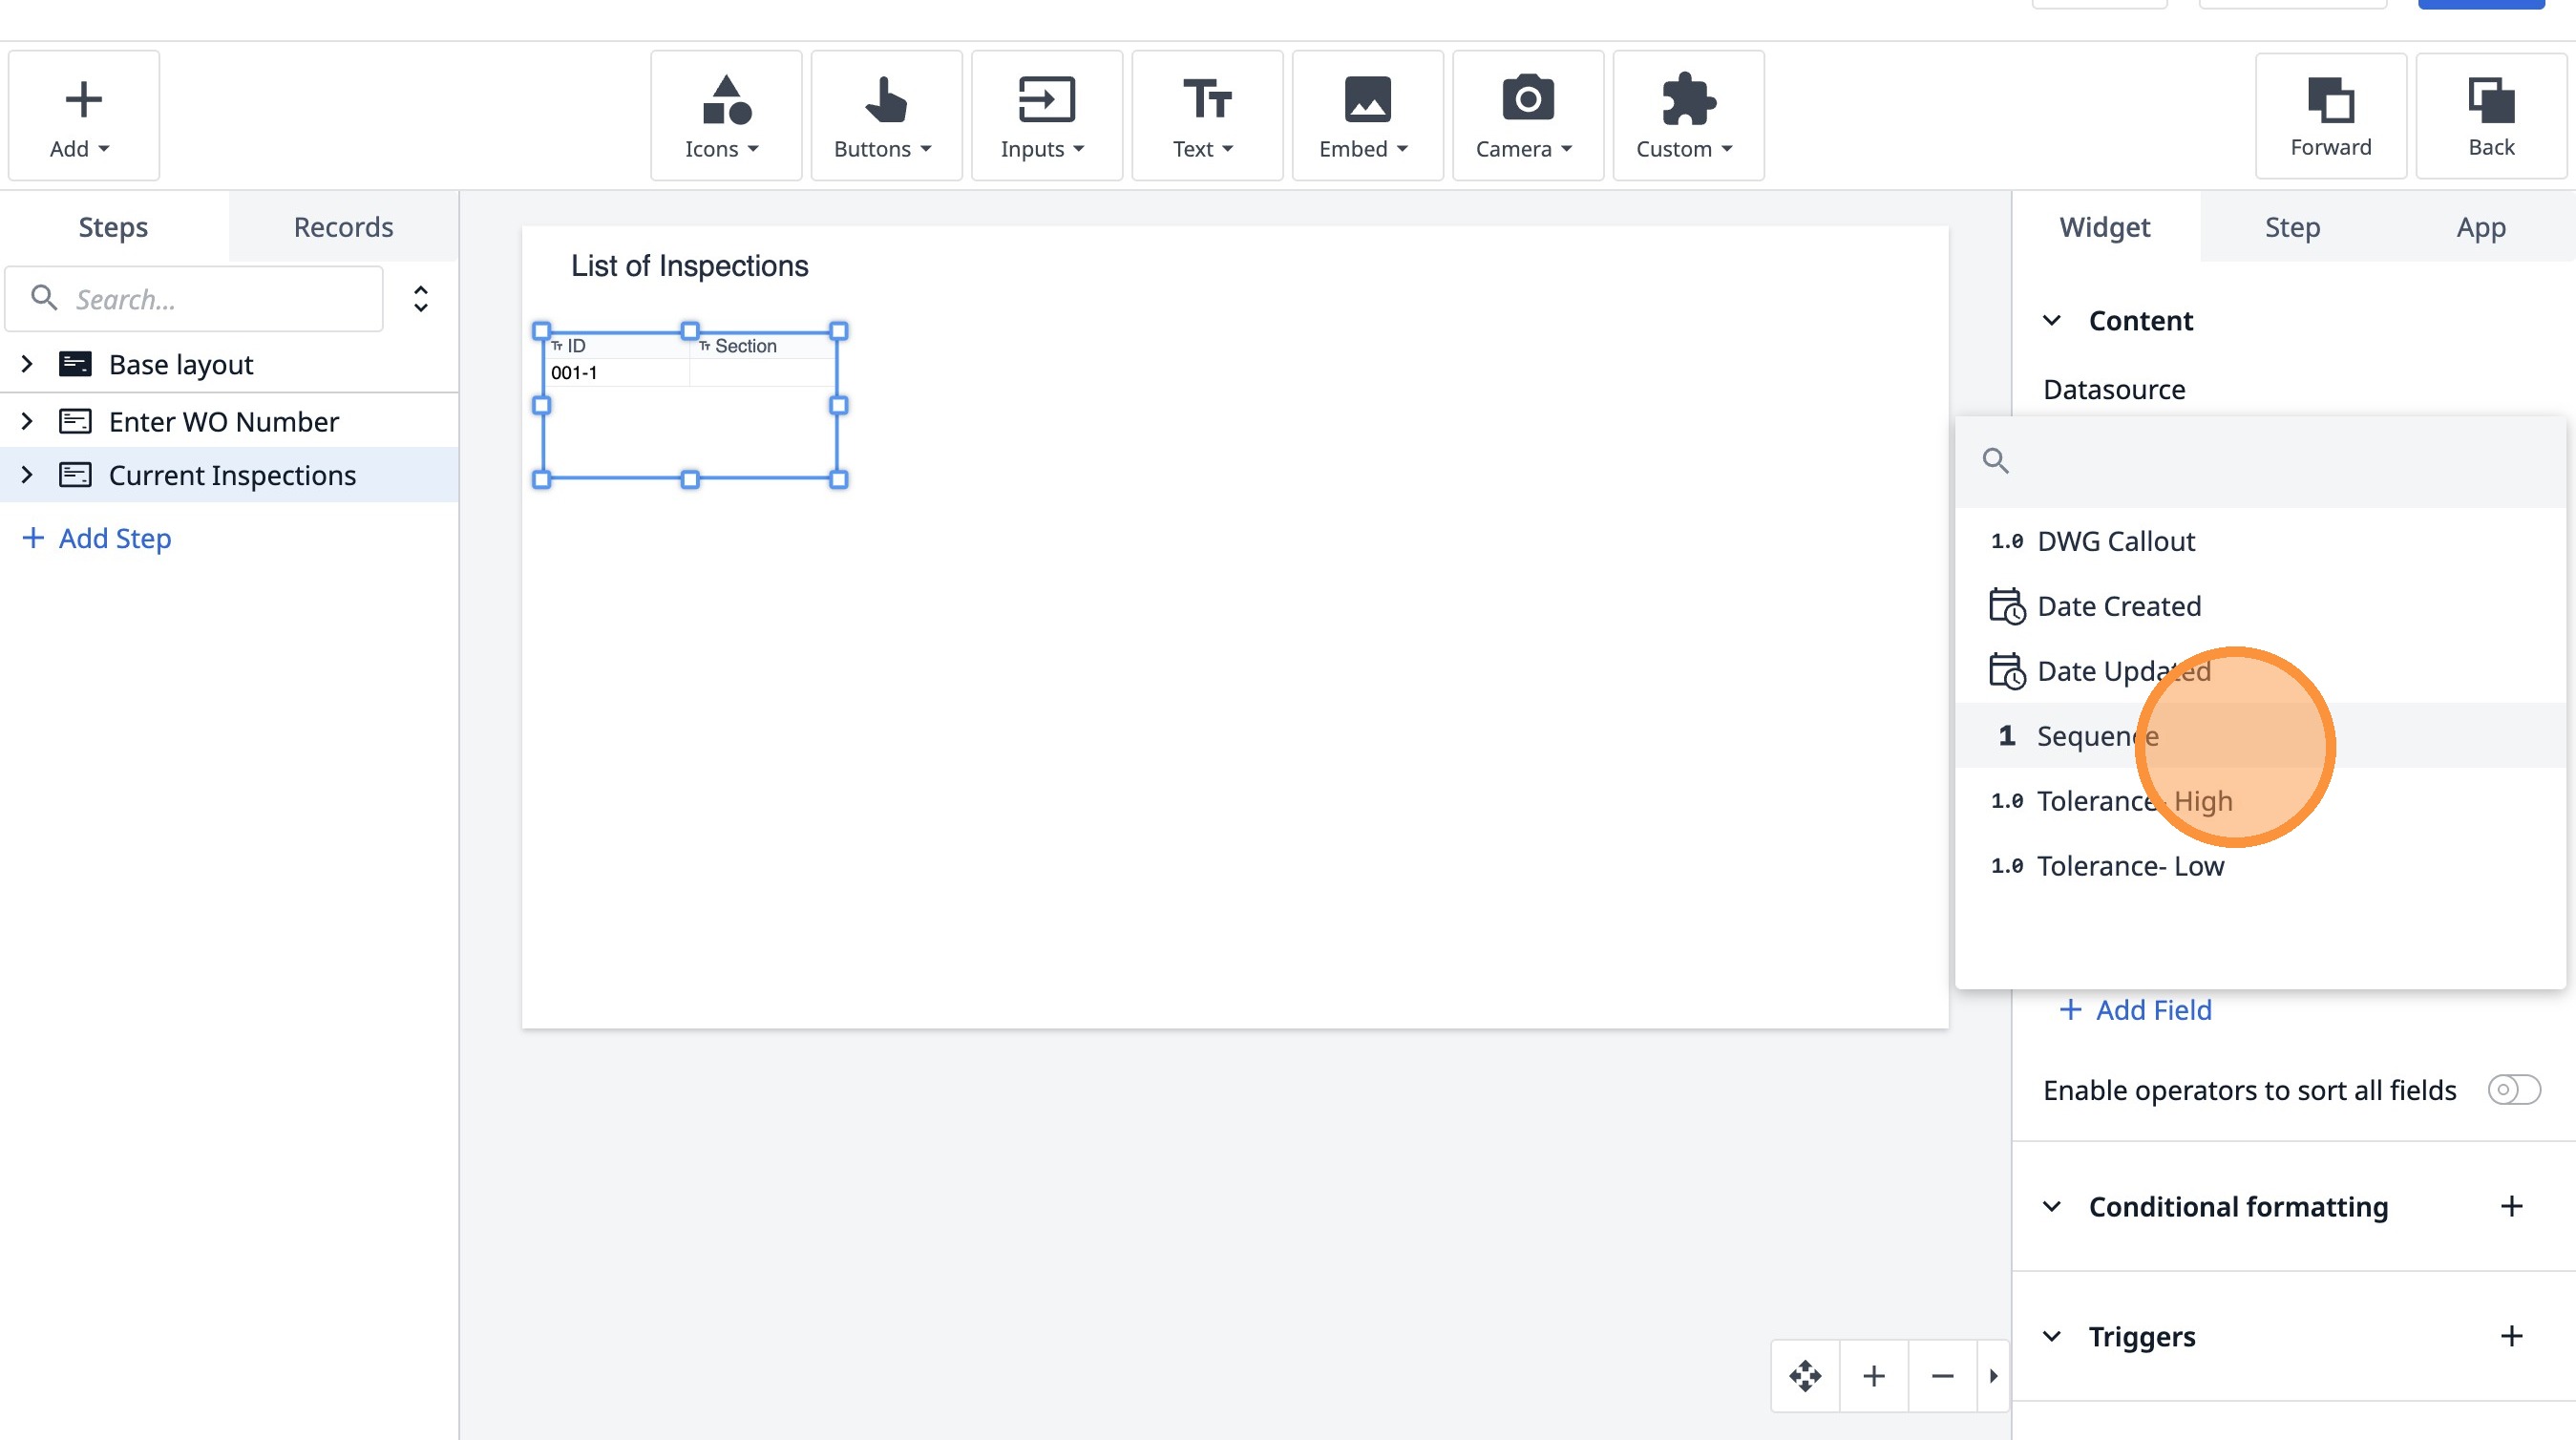Expand the Enter WO Number step
Image resolution: width=2576 pixels, height=1440 pixels.
coord(27,421)
